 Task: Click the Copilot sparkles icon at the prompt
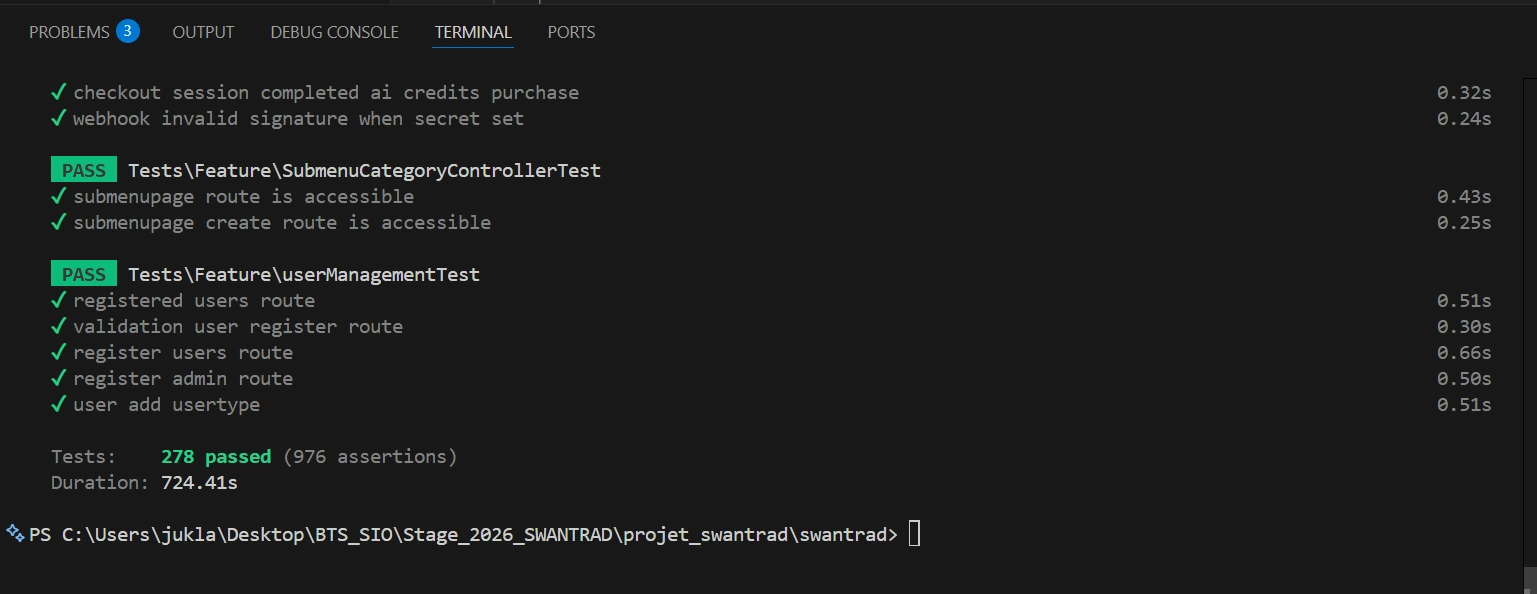point(12,533)
